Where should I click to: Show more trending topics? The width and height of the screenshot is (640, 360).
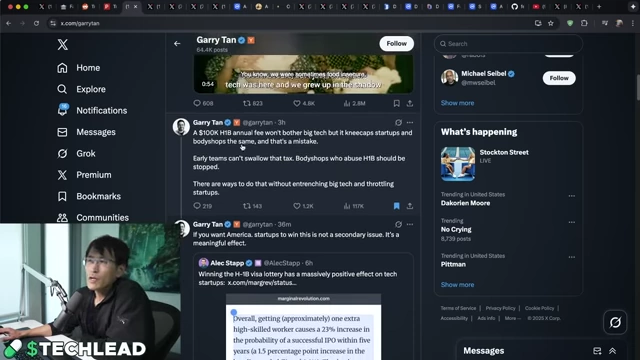coord(457,284)
